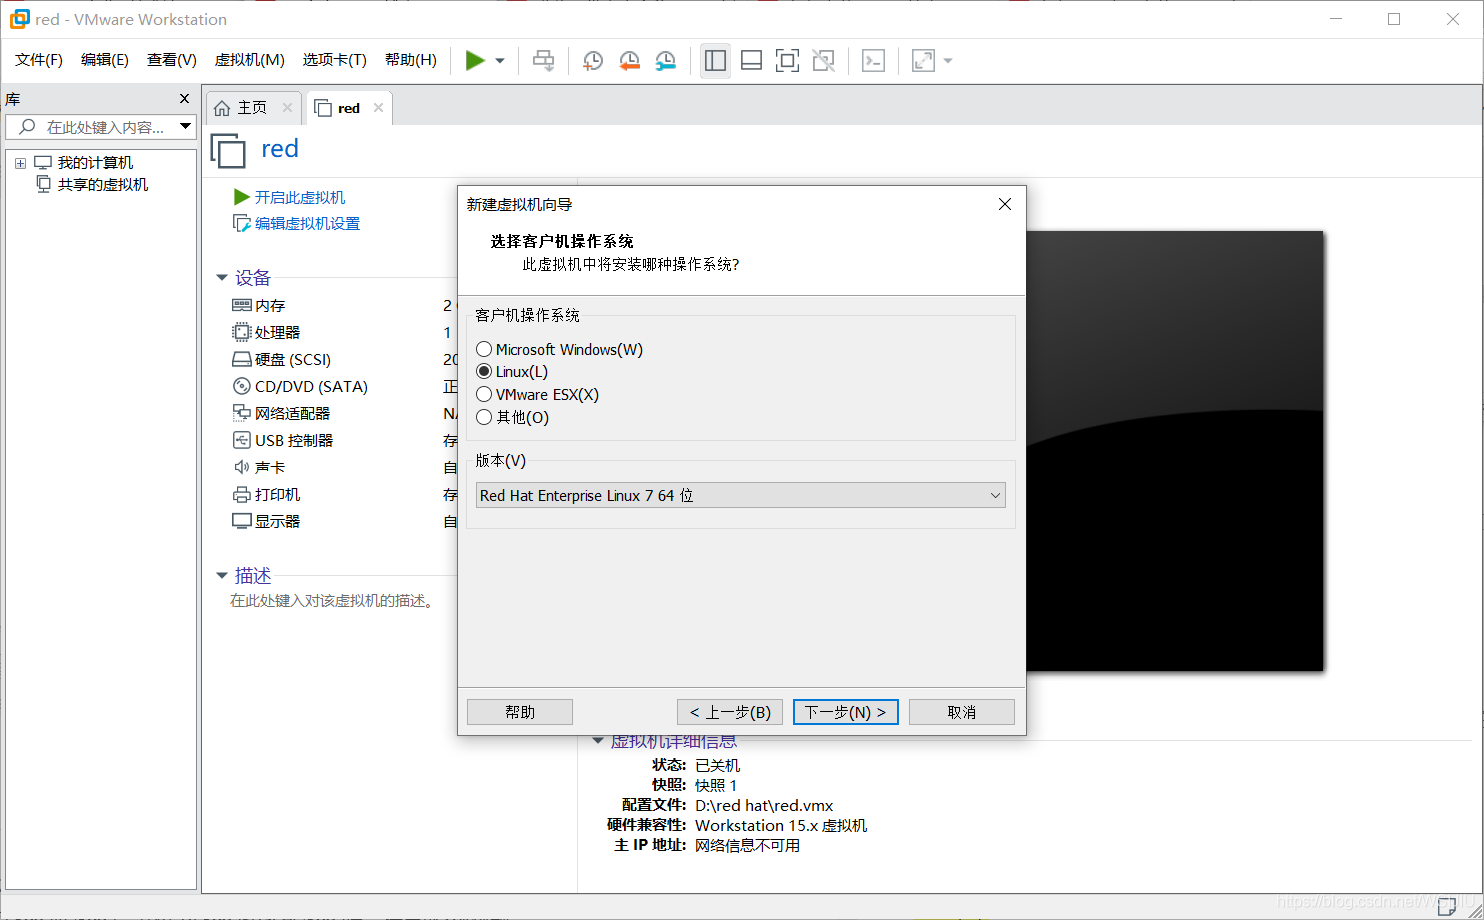Close the red tab
1484x920 pixels.
coord(378,108)
